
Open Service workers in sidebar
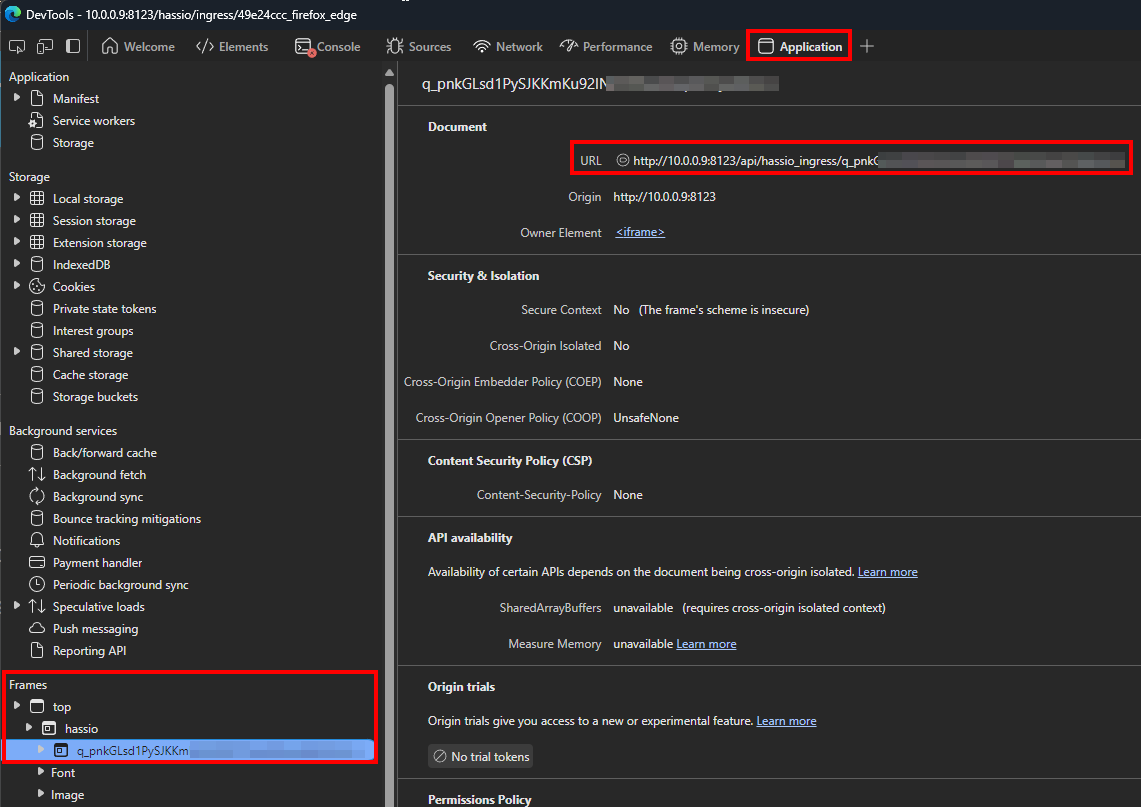94,121
